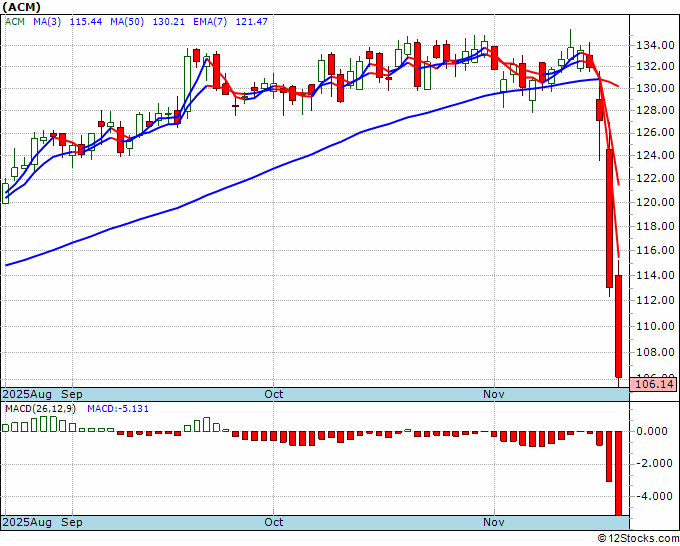Viewport: 680px width, 546px height.
Task: Select the EMA(7) value 121.47
Action: coord(252,21)
